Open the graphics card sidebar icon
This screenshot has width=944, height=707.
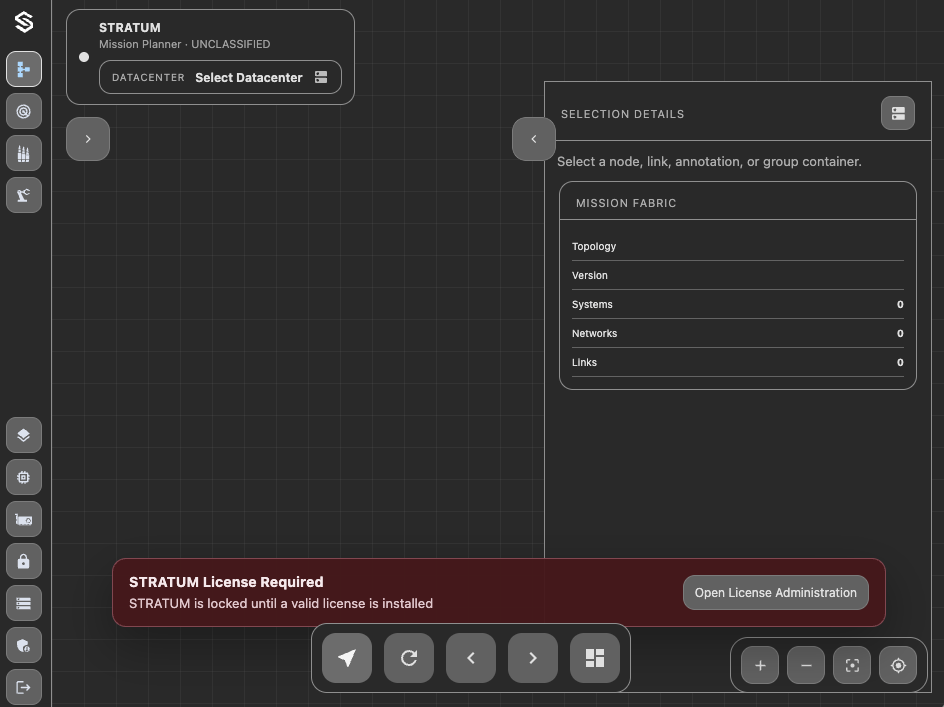(24, 520)
